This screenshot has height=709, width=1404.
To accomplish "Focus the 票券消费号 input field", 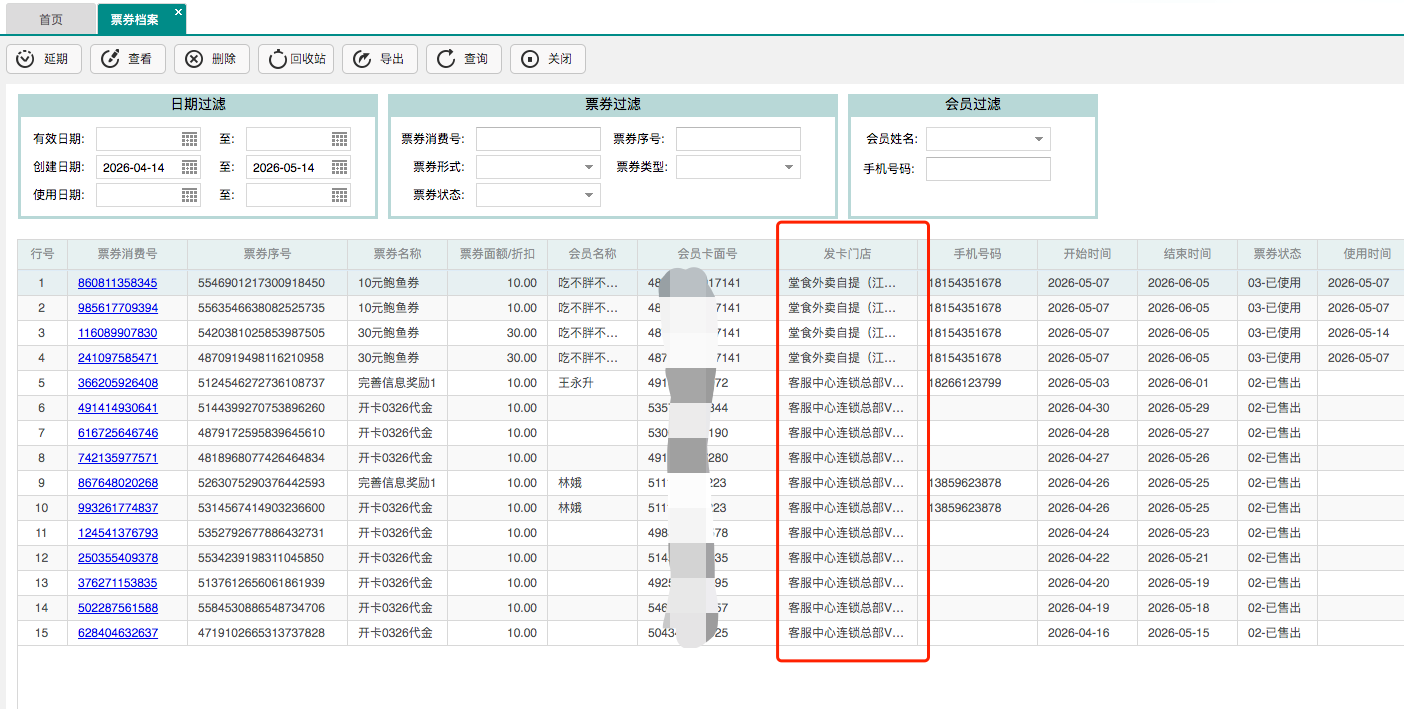I will click(538, 139).
